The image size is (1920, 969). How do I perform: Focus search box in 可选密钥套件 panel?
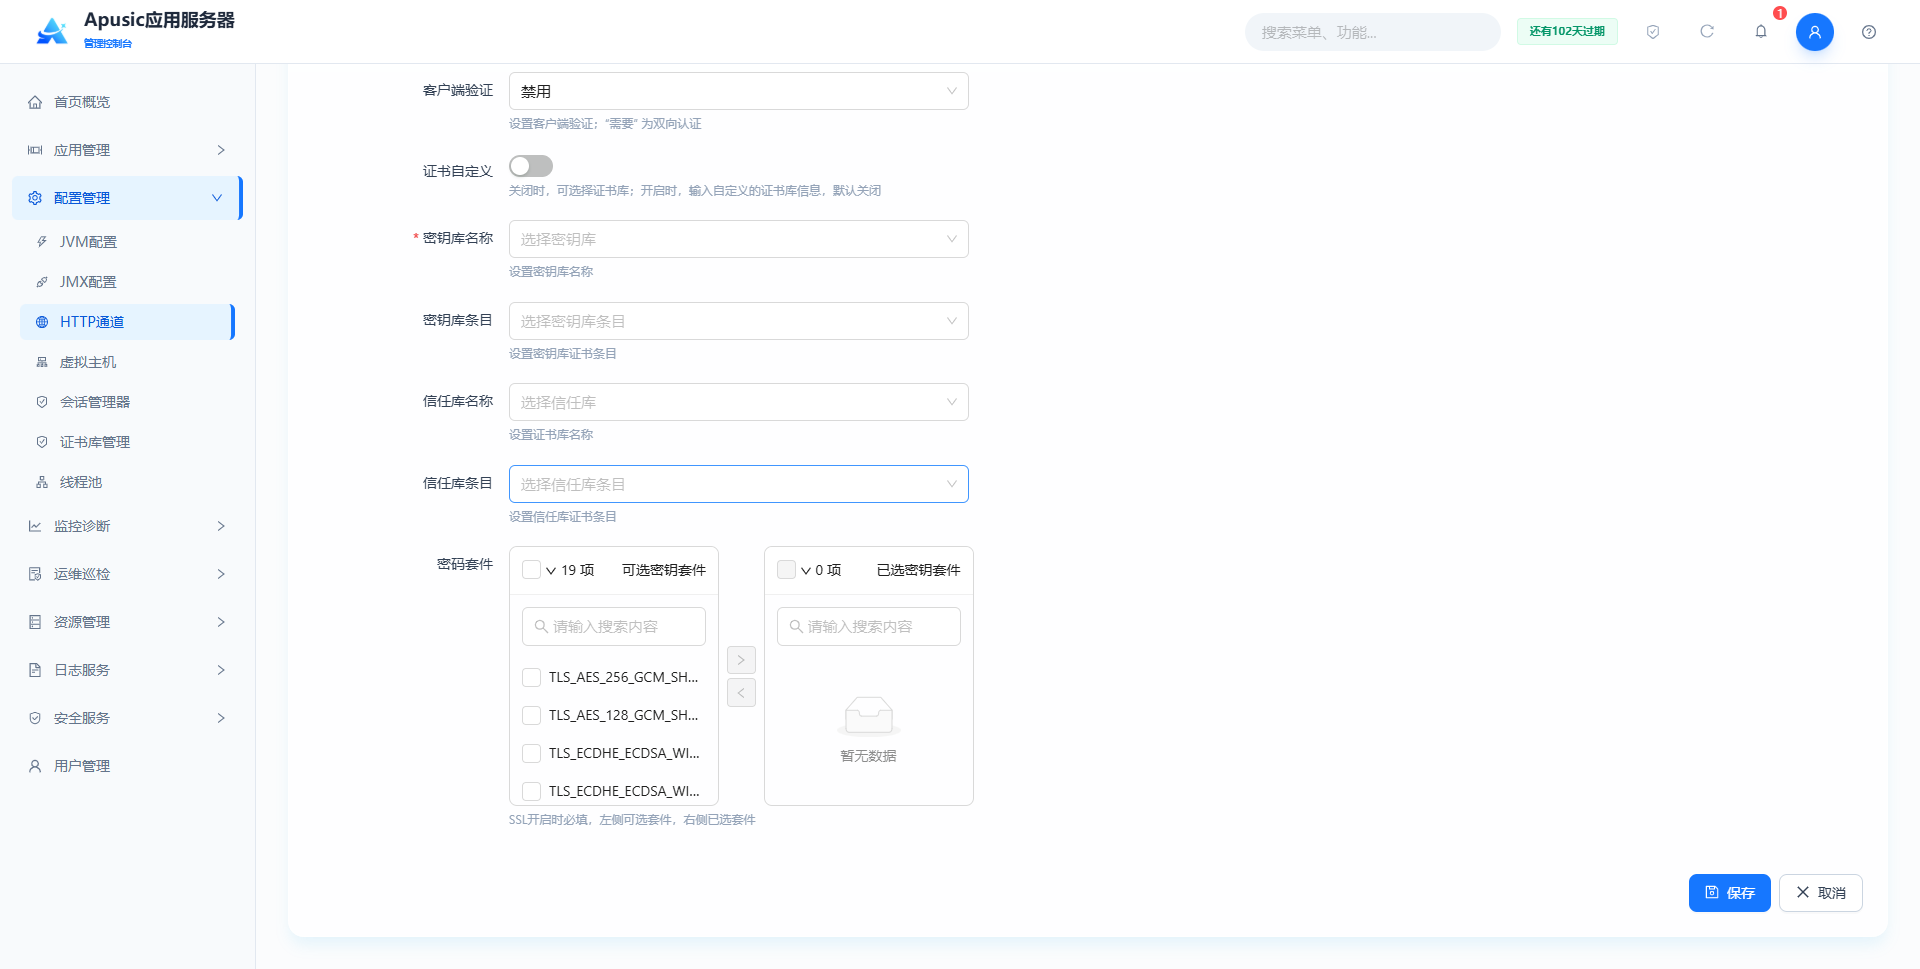click(614, 627)
